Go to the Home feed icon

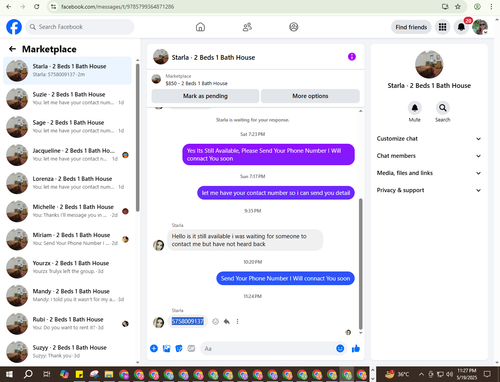(x=200, y=27)
